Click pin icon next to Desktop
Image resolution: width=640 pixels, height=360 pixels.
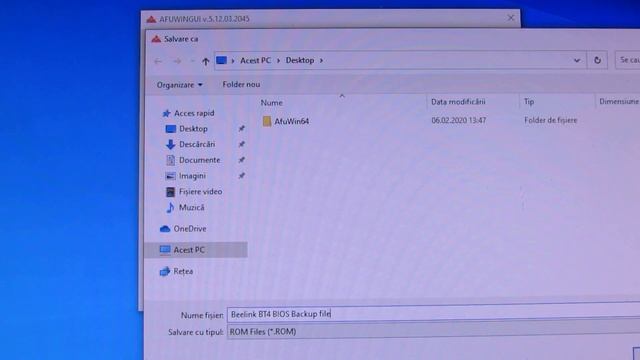coord(242,129)
